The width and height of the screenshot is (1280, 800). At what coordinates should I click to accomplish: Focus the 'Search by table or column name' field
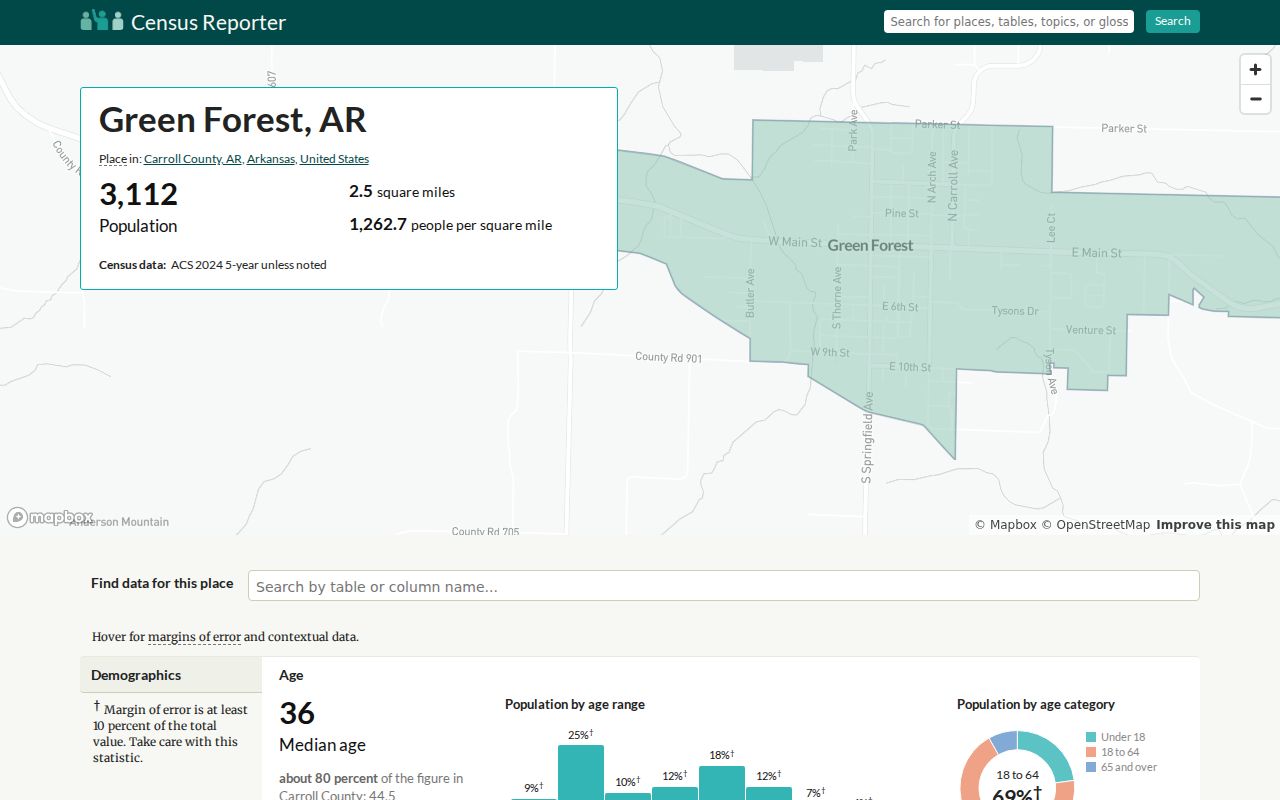tap(723, 586)
